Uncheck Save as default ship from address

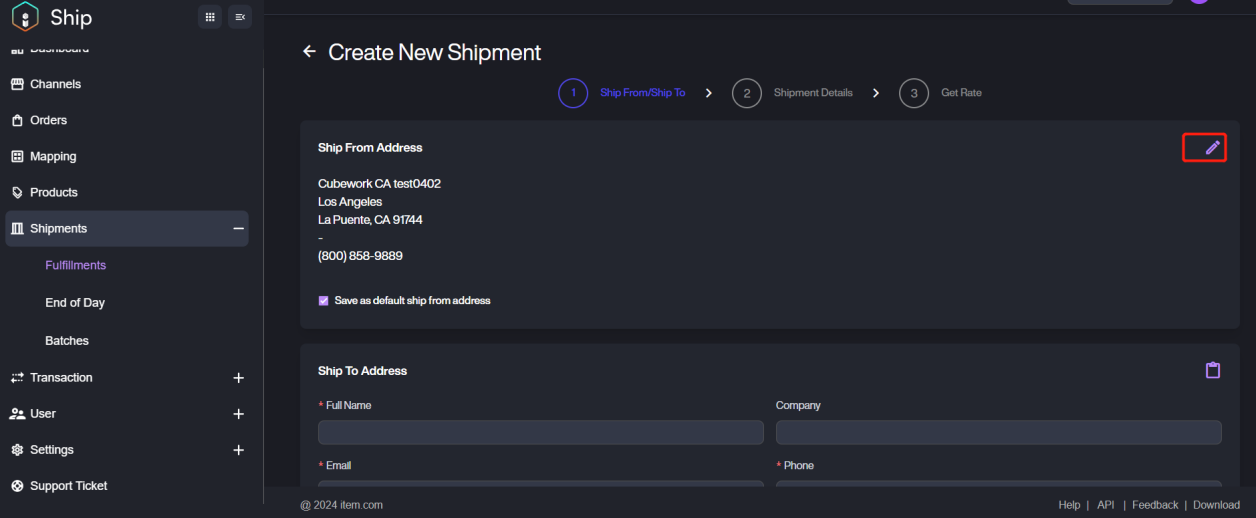point(324,300)
